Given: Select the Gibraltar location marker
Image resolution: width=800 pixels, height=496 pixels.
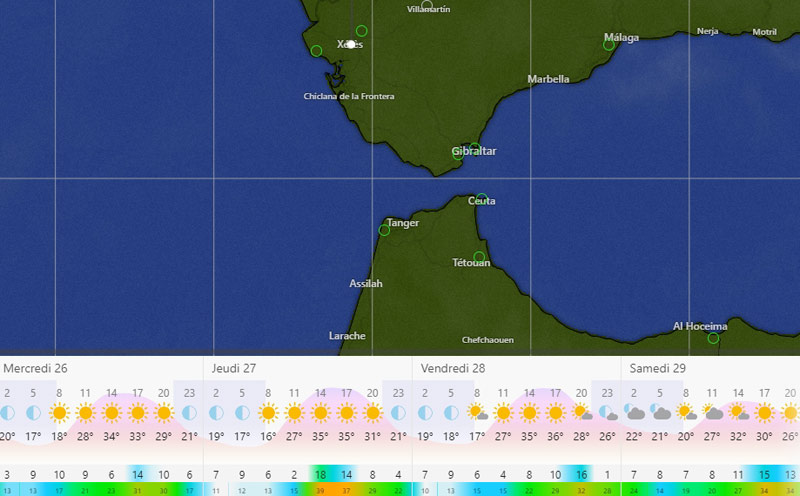Looking at the screenshot, I should click(458, 154).
